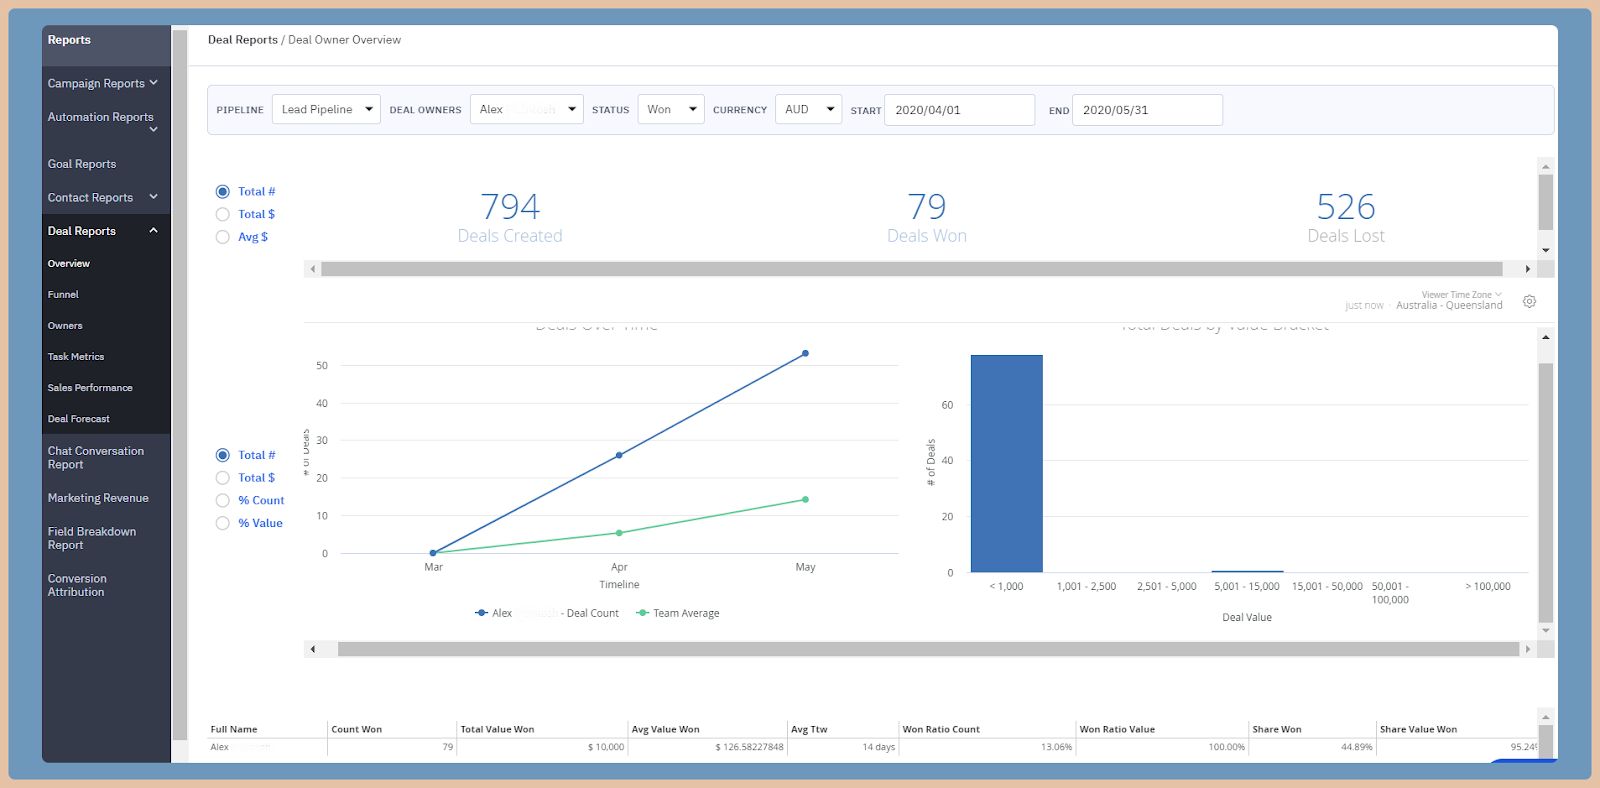Screen dimensions: 1600x788
Task: Click the Start date field 2020/04/01
Action: click(x=959, y=110)
